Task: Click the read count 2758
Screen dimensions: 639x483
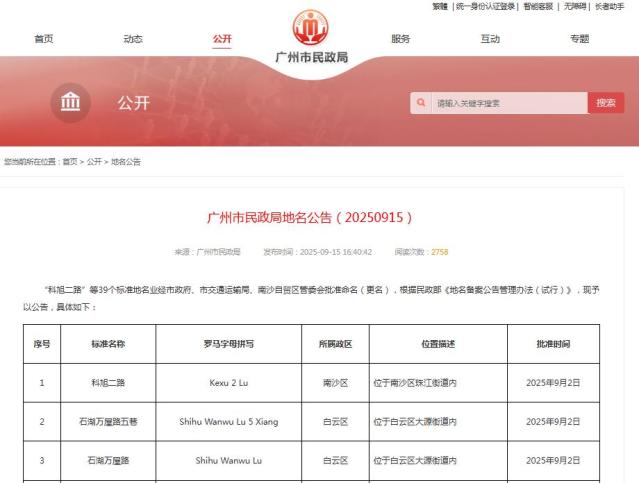Action: point(439,252)
